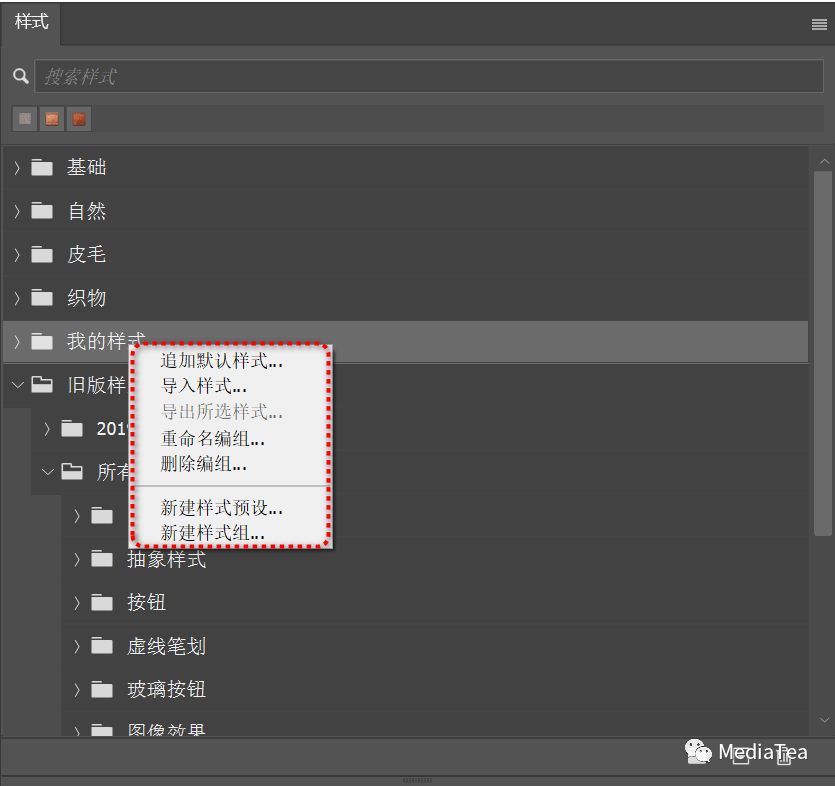835x786 pixels.
Task: Choose 重命名编组... from context menu
Action: tap(212, 438)
